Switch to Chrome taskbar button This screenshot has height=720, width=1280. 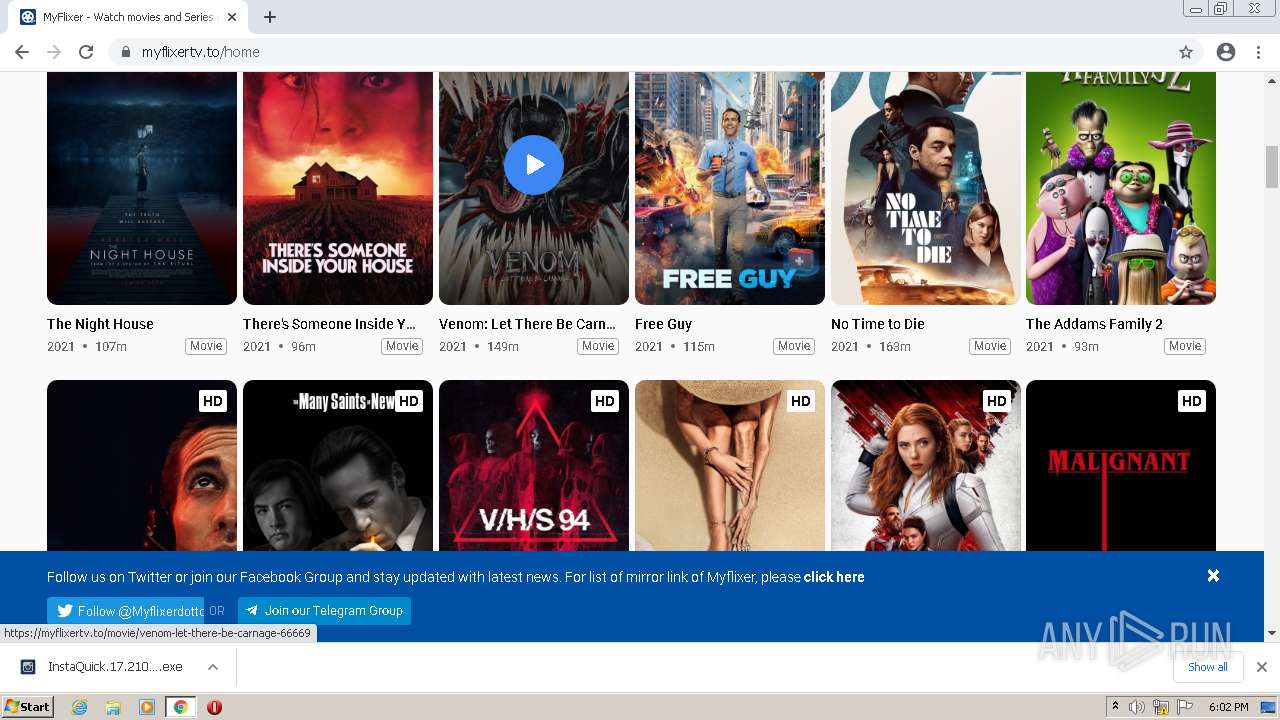180,707
